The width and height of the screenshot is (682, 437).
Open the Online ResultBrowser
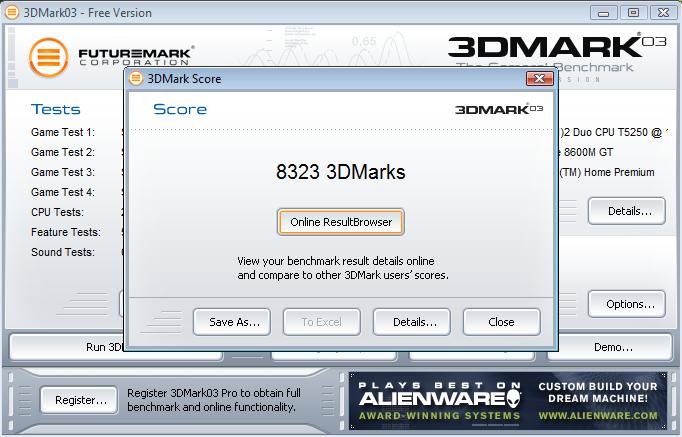click(x=341, y=222)
